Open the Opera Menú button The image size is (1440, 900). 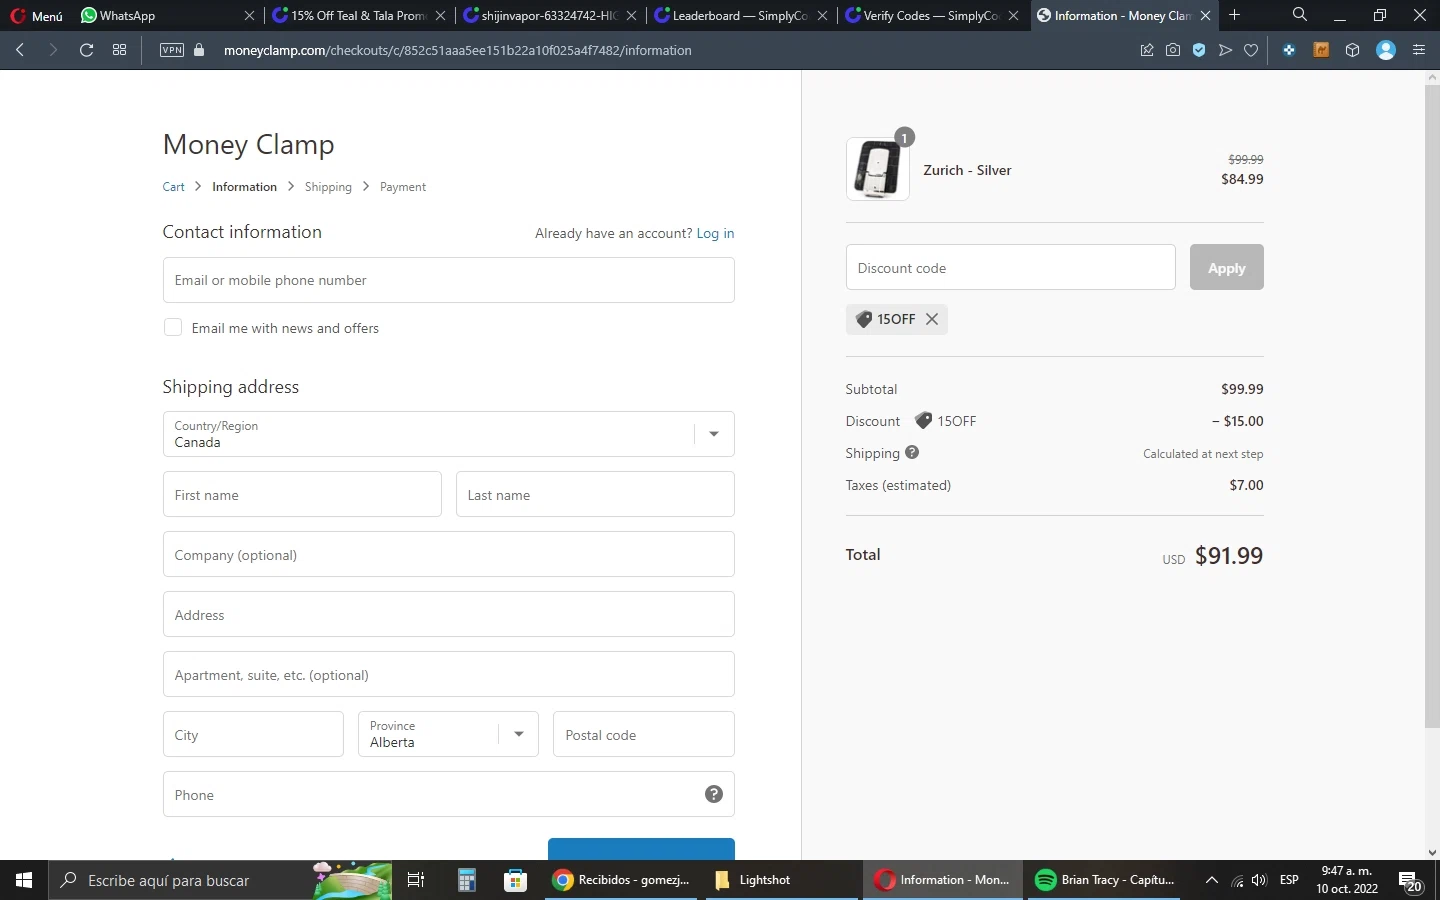tap(37, 16)
